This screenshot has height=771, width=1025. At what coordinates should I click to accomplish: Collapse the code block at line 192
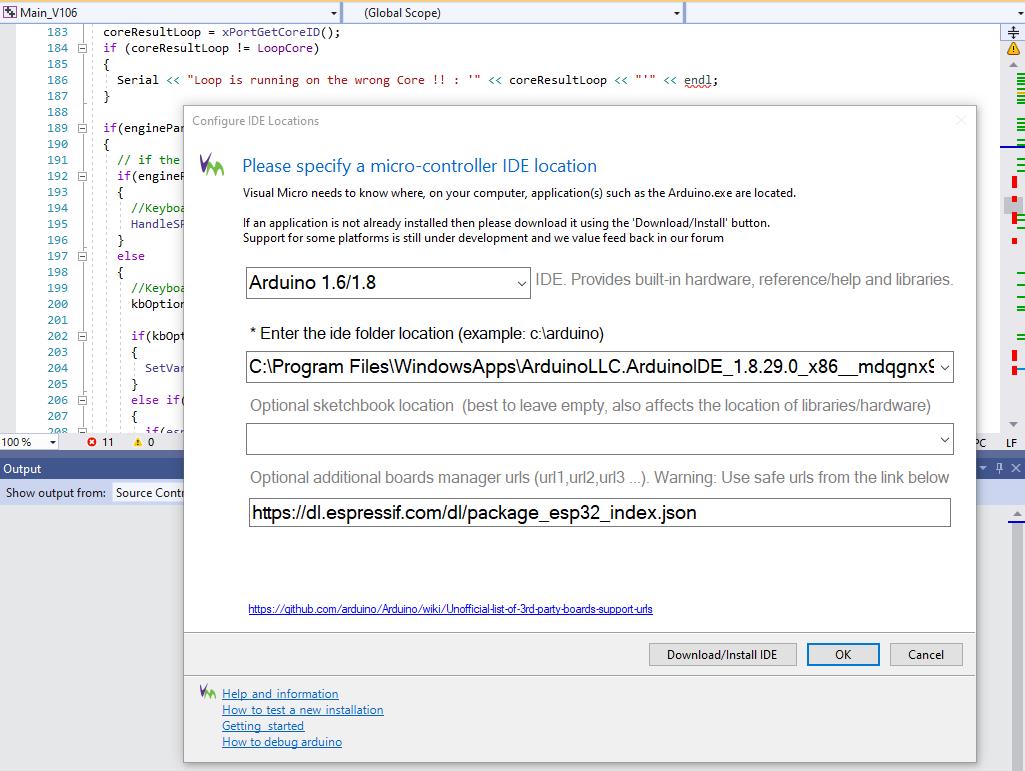[x=82, y=177]
